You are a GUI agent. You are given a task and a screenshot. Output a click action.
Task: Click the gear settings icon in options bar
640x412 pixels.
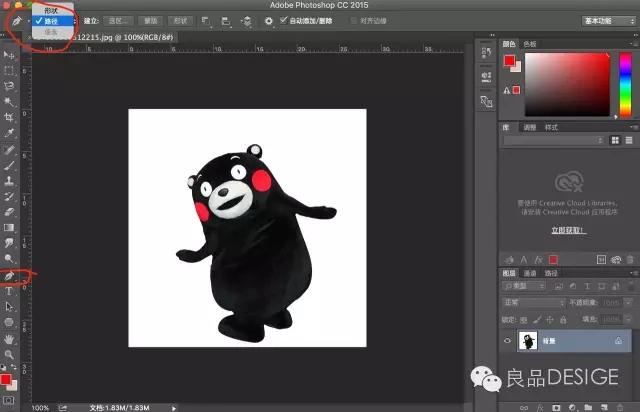coord(268,19)
